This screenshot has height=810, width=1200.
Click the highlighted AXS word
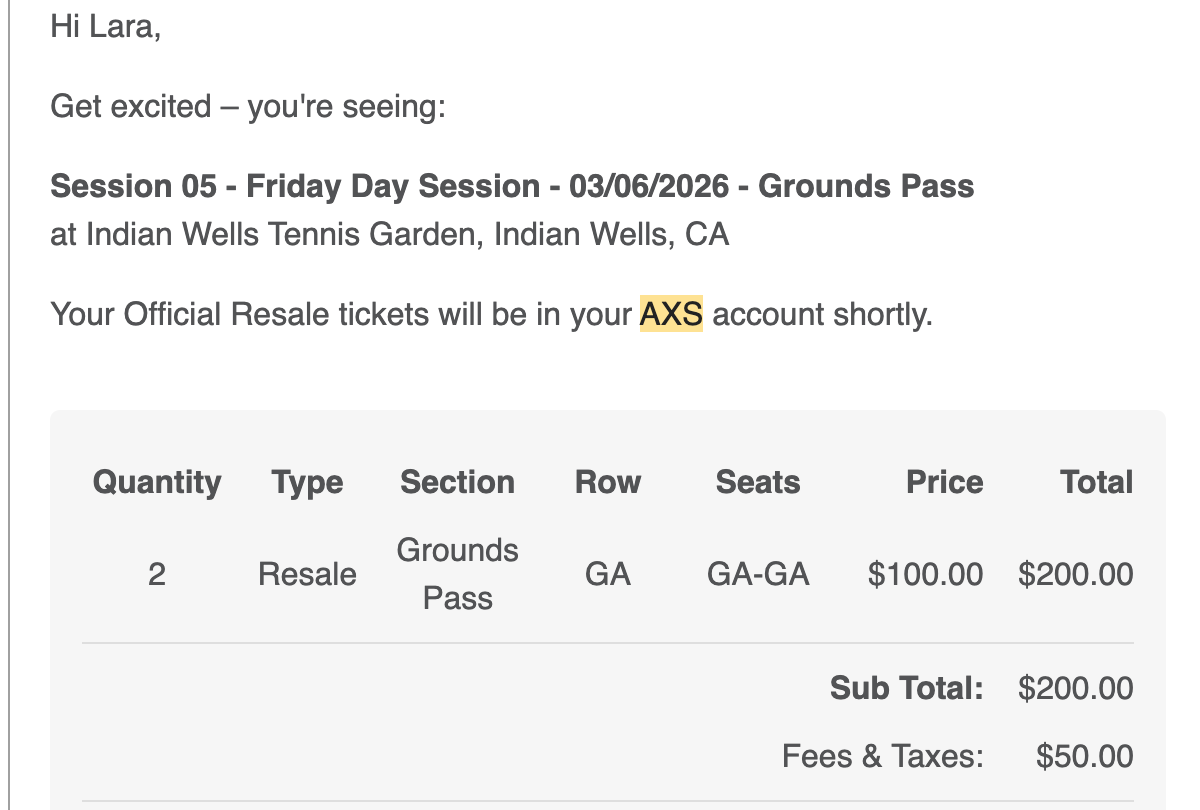click(x=671, y=314)
